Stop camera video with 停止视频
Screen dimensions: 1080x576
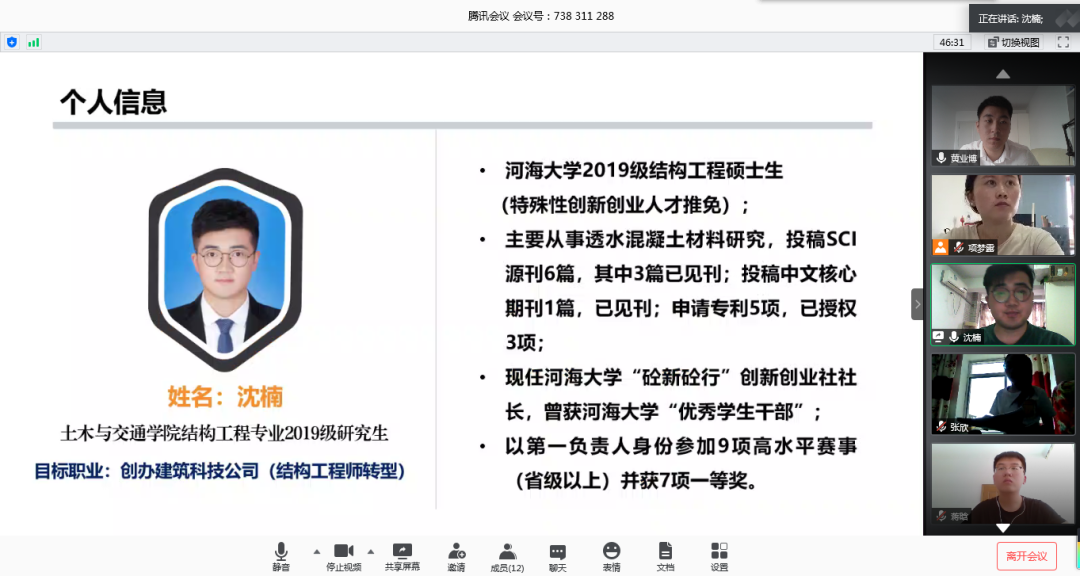(343, 556)
